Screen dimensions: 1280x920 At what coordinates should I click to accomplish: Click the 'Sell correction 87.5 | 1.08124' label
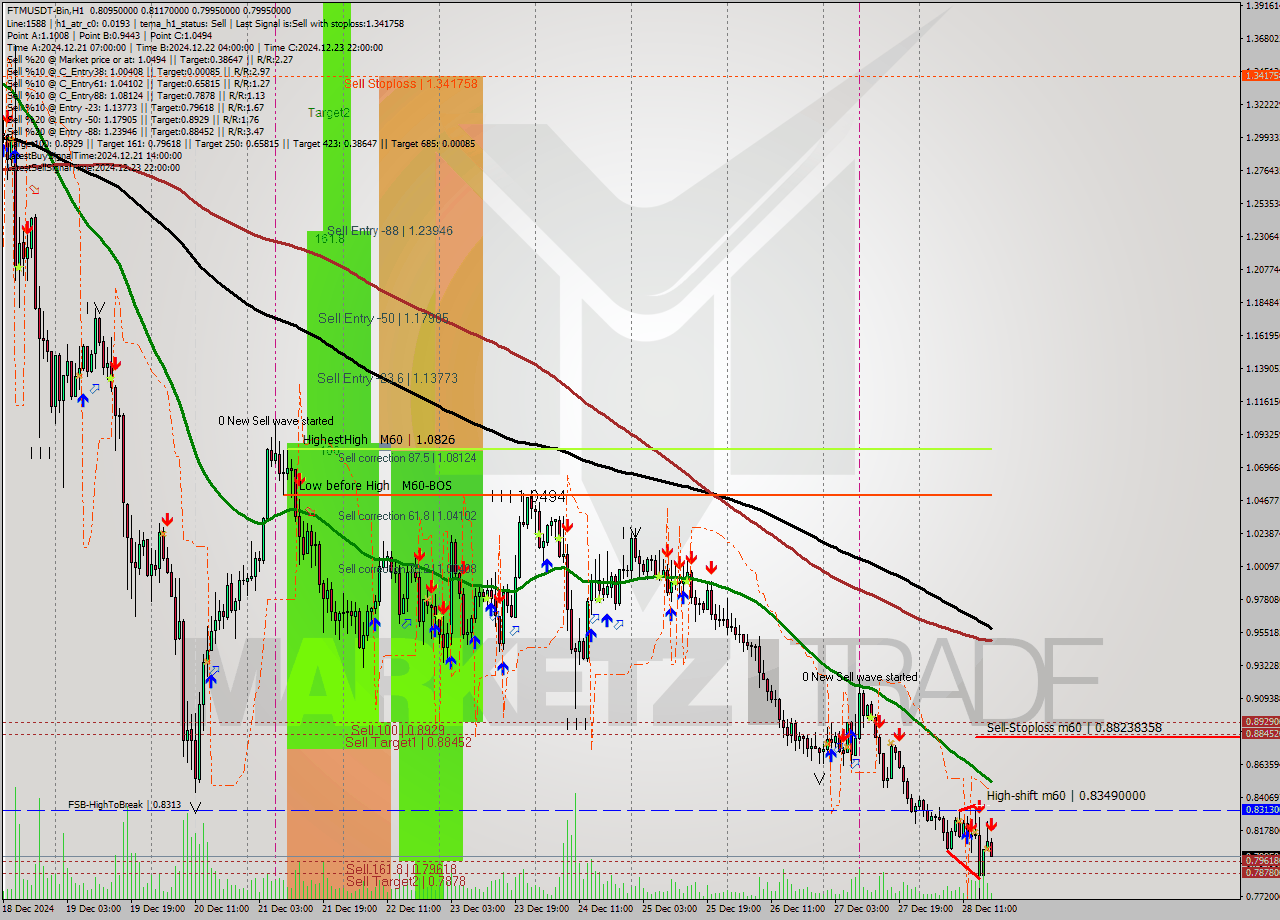click(x=407, y=458)
